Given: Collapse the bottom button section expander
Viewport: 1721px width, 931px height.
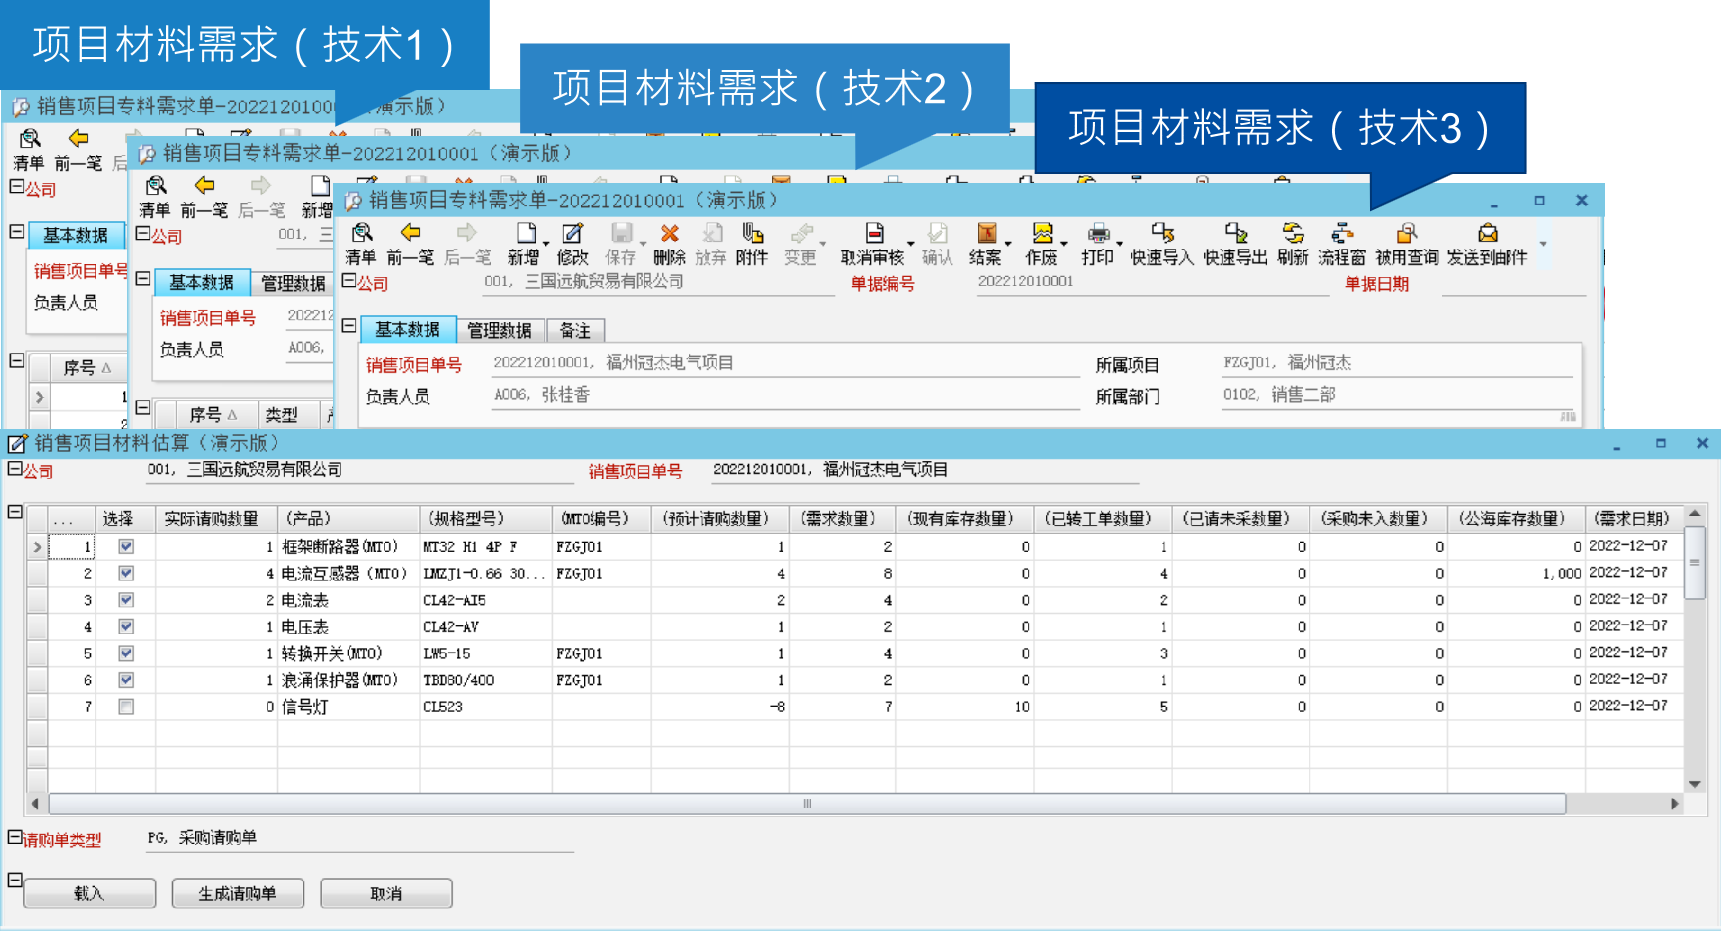Looking at the screenshot, I should tap(15, 880).
